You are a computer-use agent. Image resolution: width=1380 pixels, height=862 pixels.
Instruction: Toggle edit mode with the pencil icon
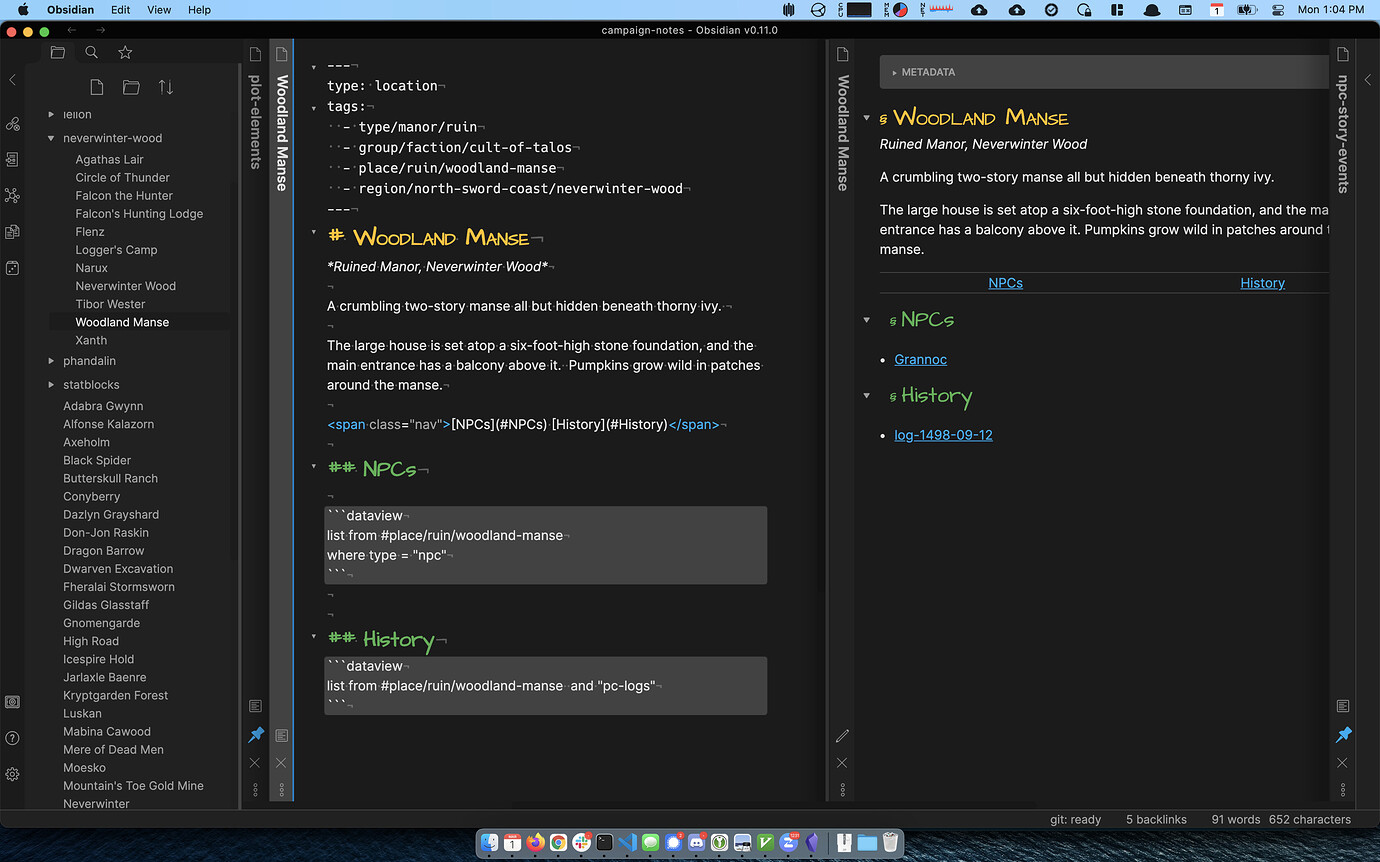coord(843,735)
